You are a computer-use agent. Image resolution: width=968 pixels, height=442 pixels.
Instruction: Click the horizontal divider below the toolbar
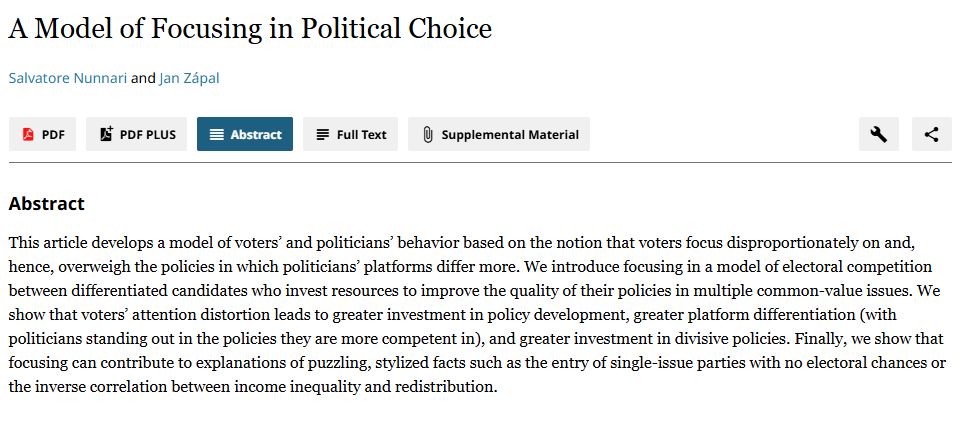pyautogui.click(x=480, y=162)
